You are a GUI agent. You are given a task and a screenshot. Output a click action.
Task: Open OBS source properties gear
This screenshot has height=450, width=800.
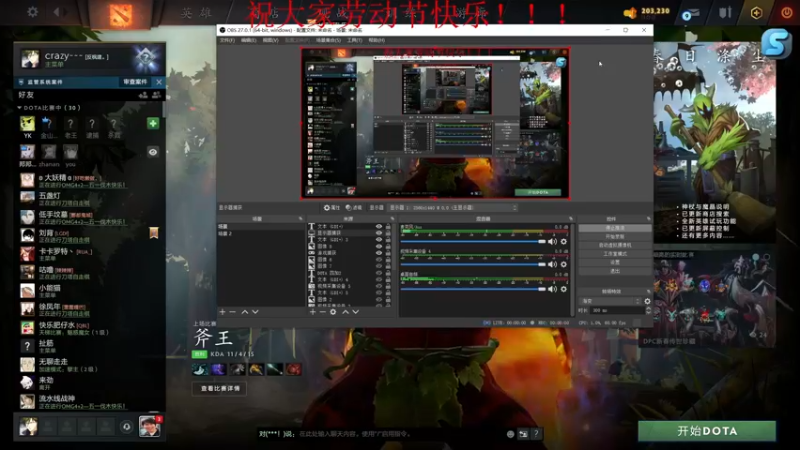click(333, 312)
